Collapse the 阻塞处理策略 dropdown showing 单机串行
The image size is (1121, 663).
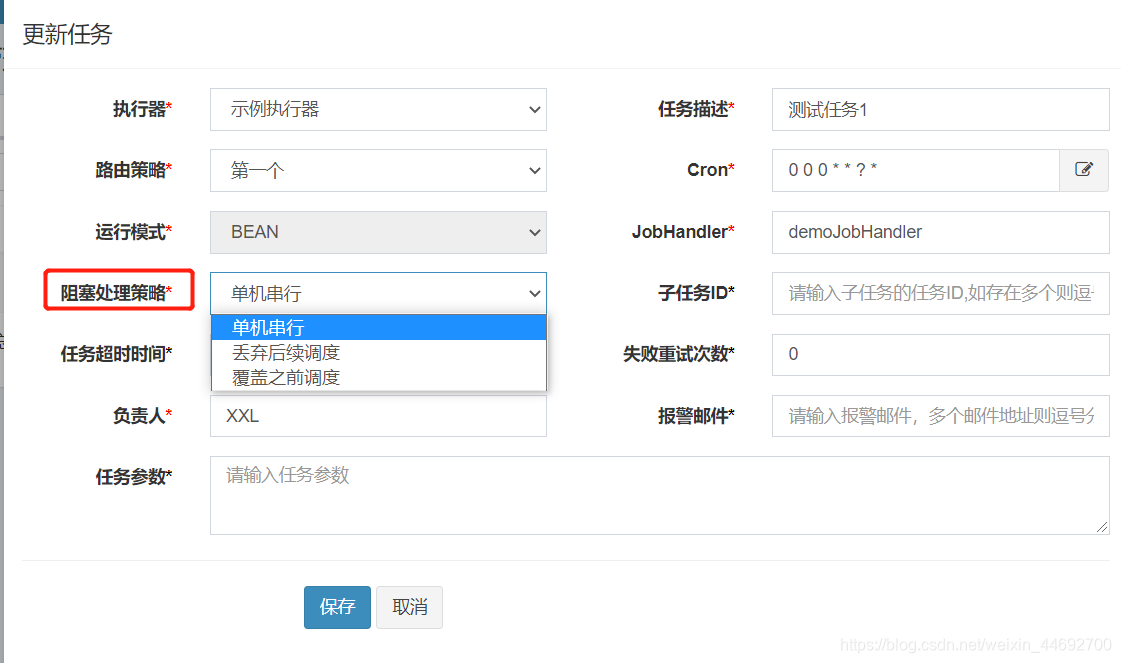[x=378, y=293]
